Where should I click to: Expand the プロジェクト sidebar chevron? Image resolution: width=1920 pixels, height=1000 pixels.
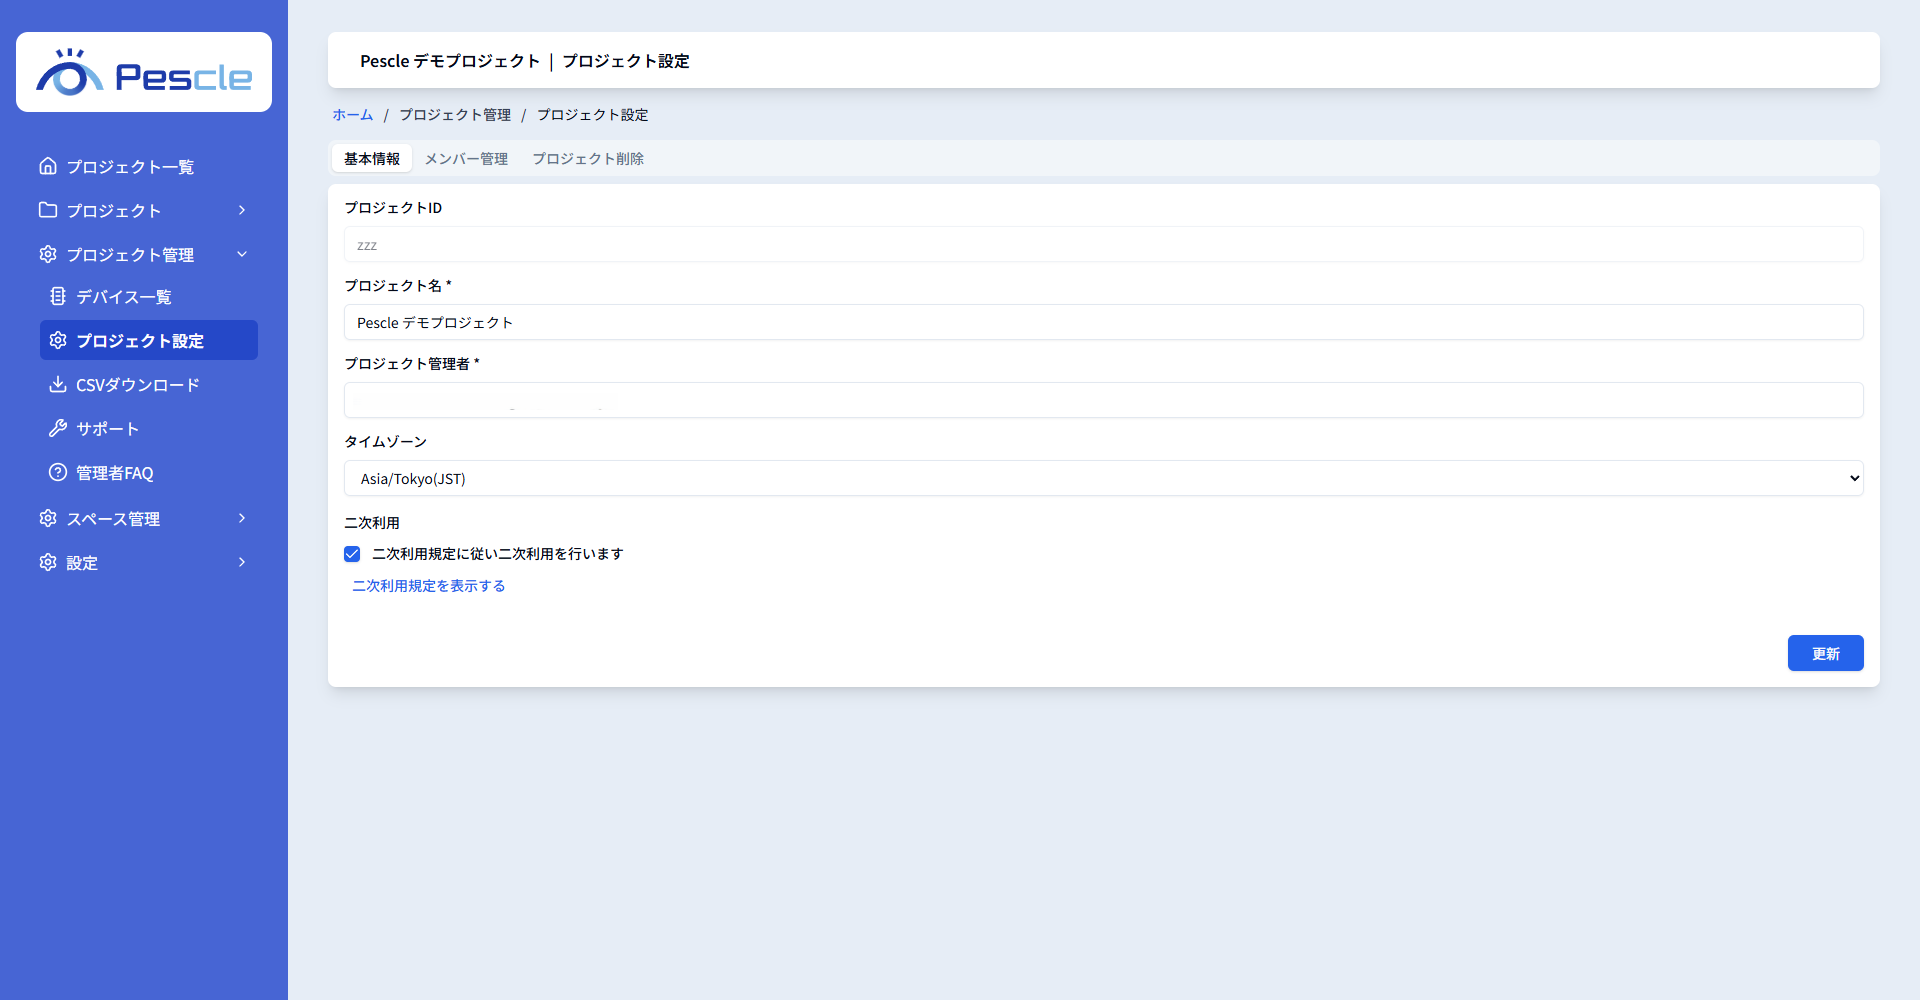click(x=242, y=210)
